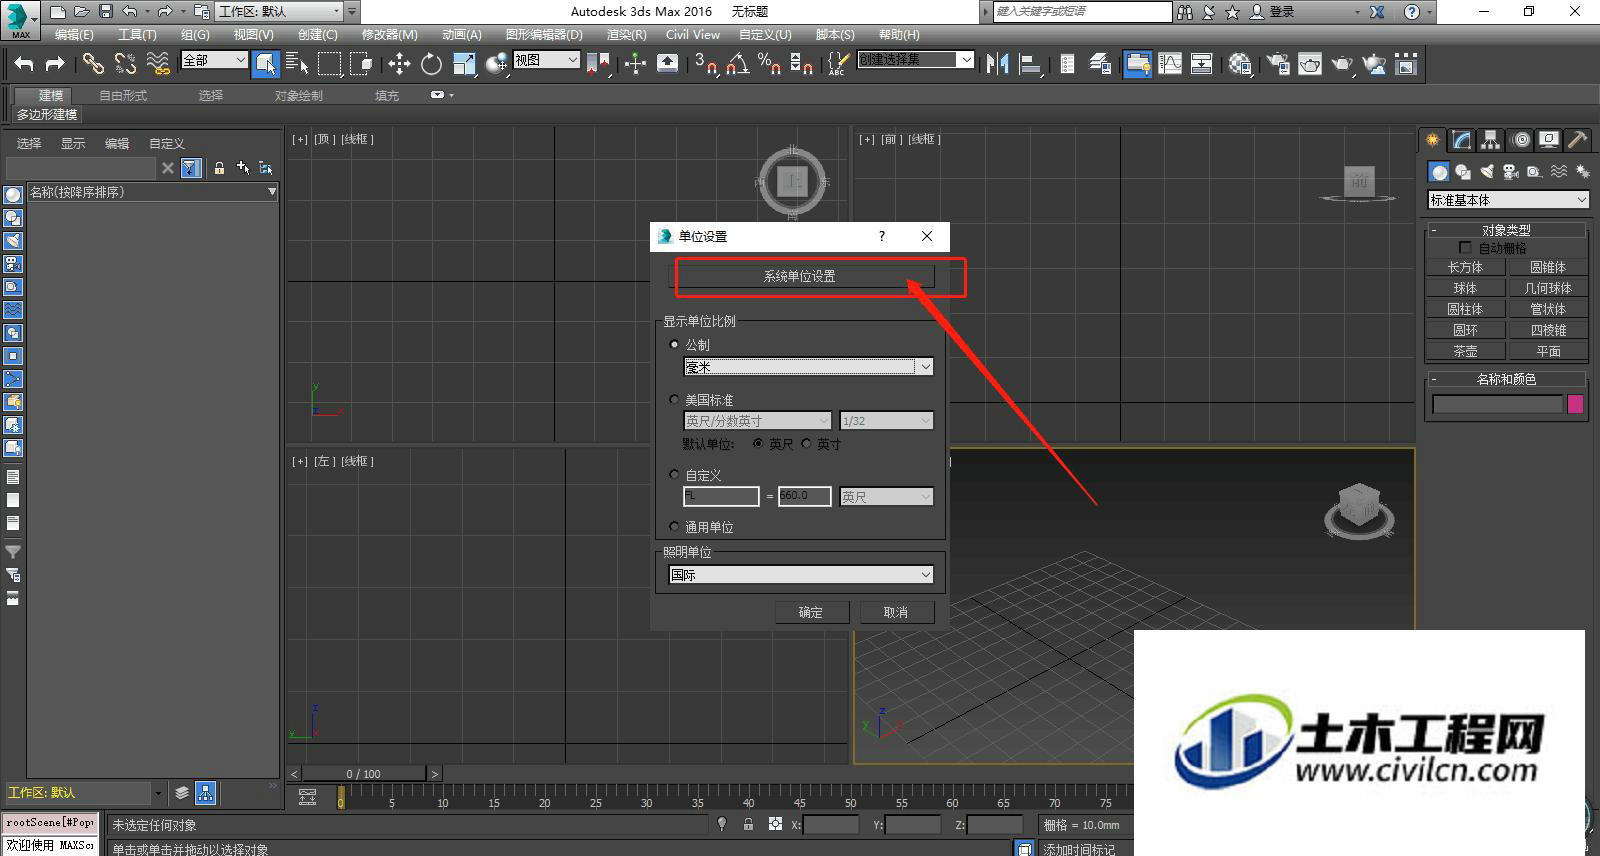The image size is (1600, 856).
Task: Click 取消 in the units dialog
Action: pos(896,612)
